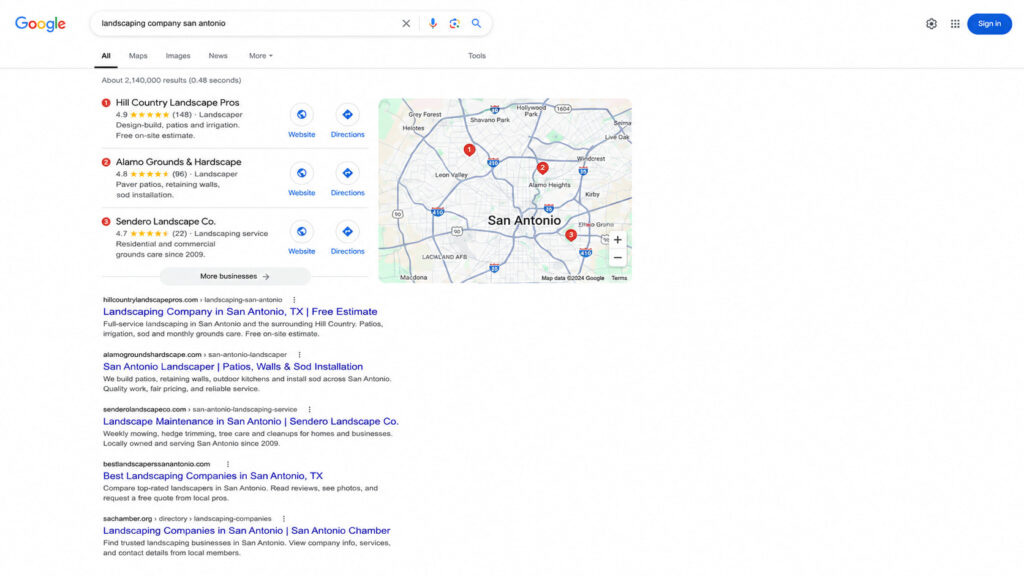Get Directions icon for Alamo Grounds & Hardscape
Image resolution: width=1024 pixels, height=576 pixels.
click(x=347, y=174)
